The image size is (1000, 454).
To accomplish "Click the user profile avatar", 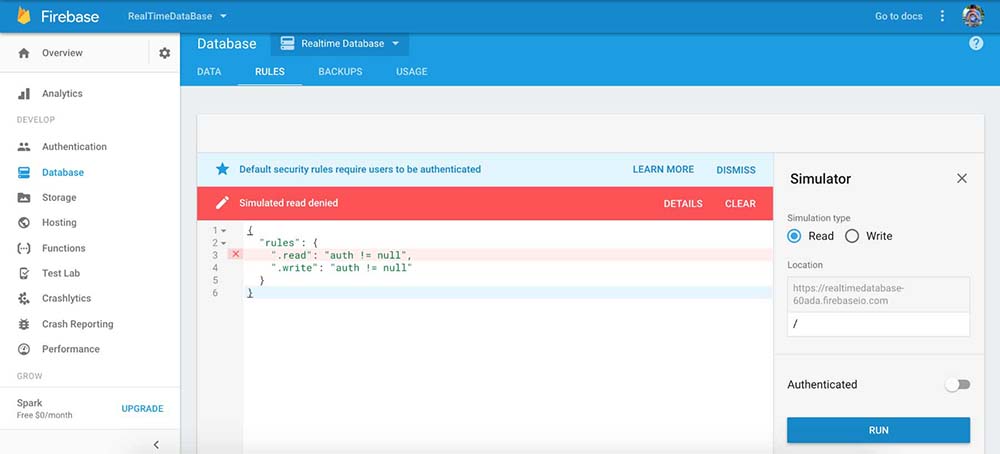I will point(973,16).
